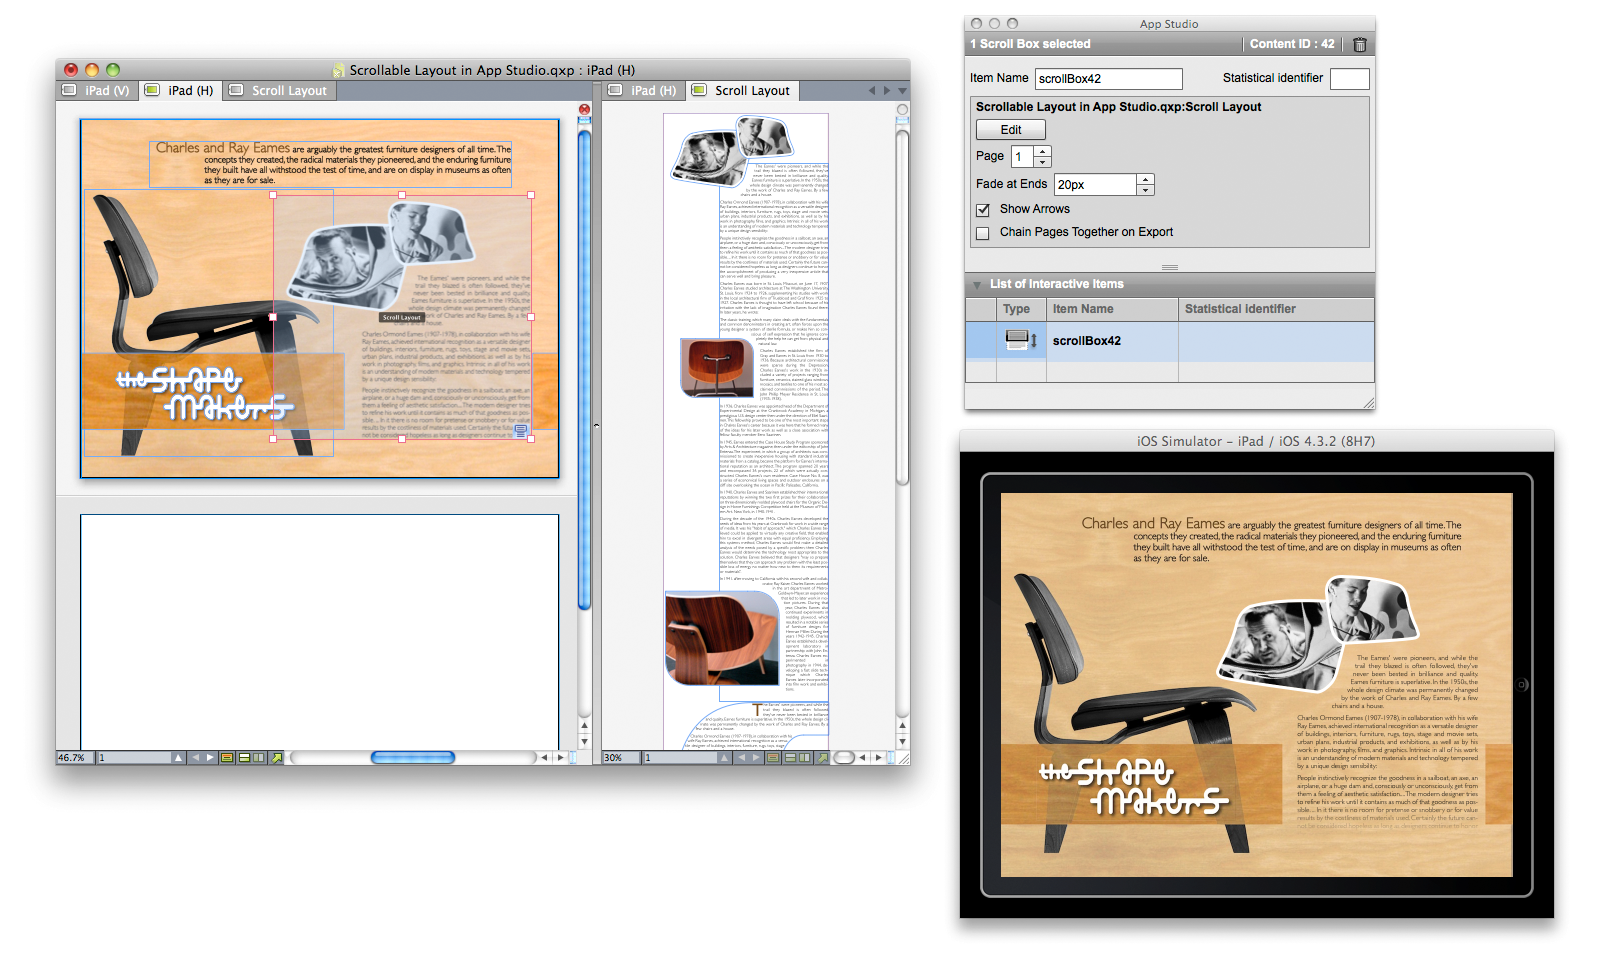
Task: Edit the Item Name field showing scrollBox42
Action: [x=1108, y=78]
